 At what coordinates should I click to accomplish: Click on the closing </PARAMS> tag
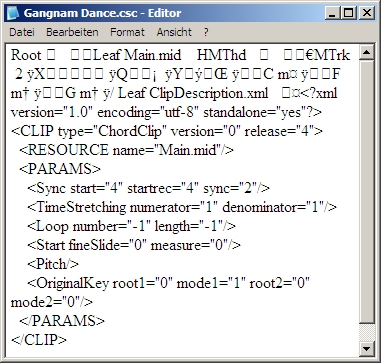coord(62,321)
